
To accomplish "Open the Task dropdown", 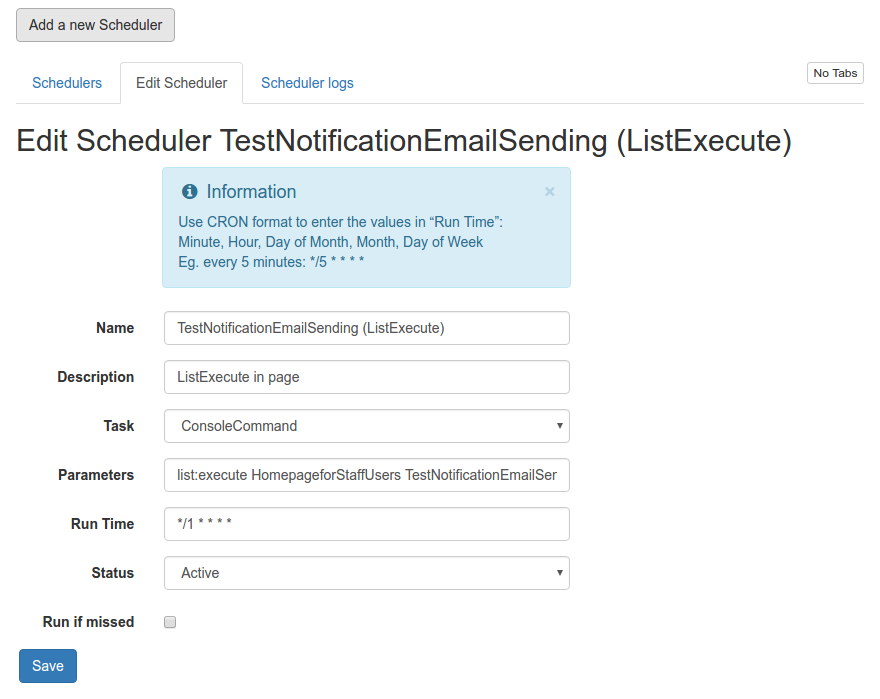I will click(366, 426).
